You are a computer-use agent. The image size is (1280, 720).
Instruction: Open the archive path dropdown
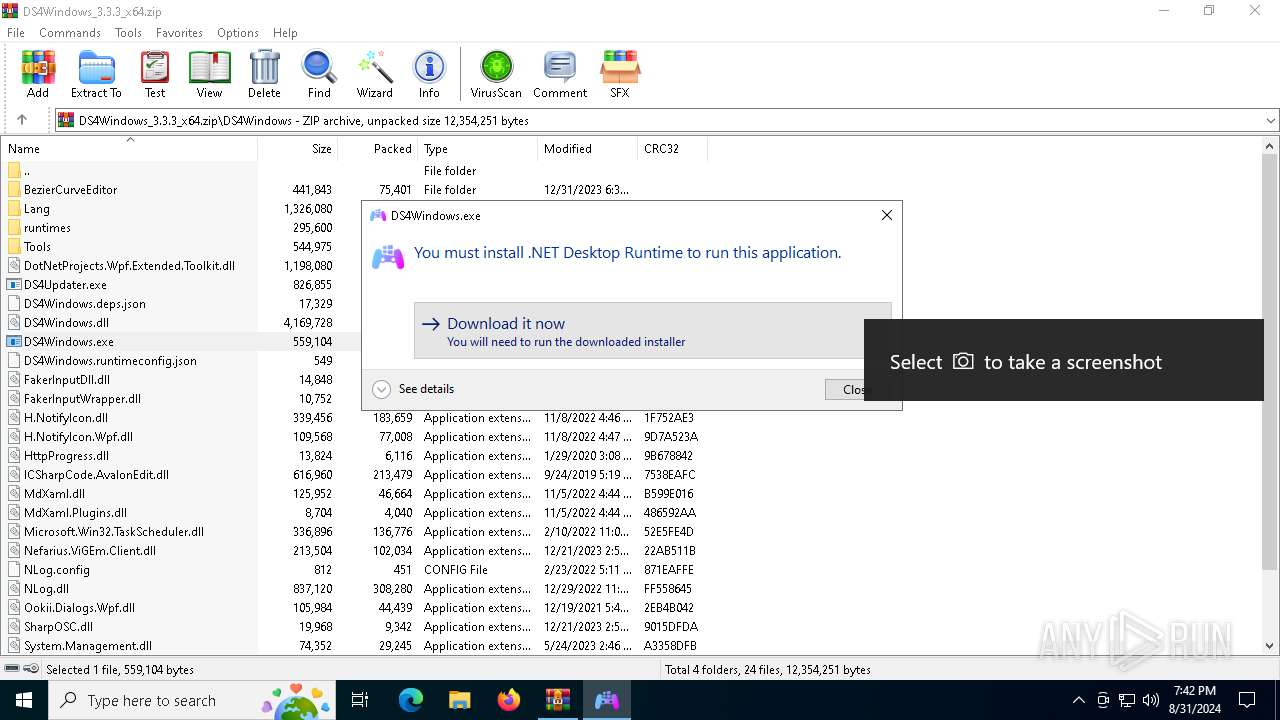click(1271, 121)
